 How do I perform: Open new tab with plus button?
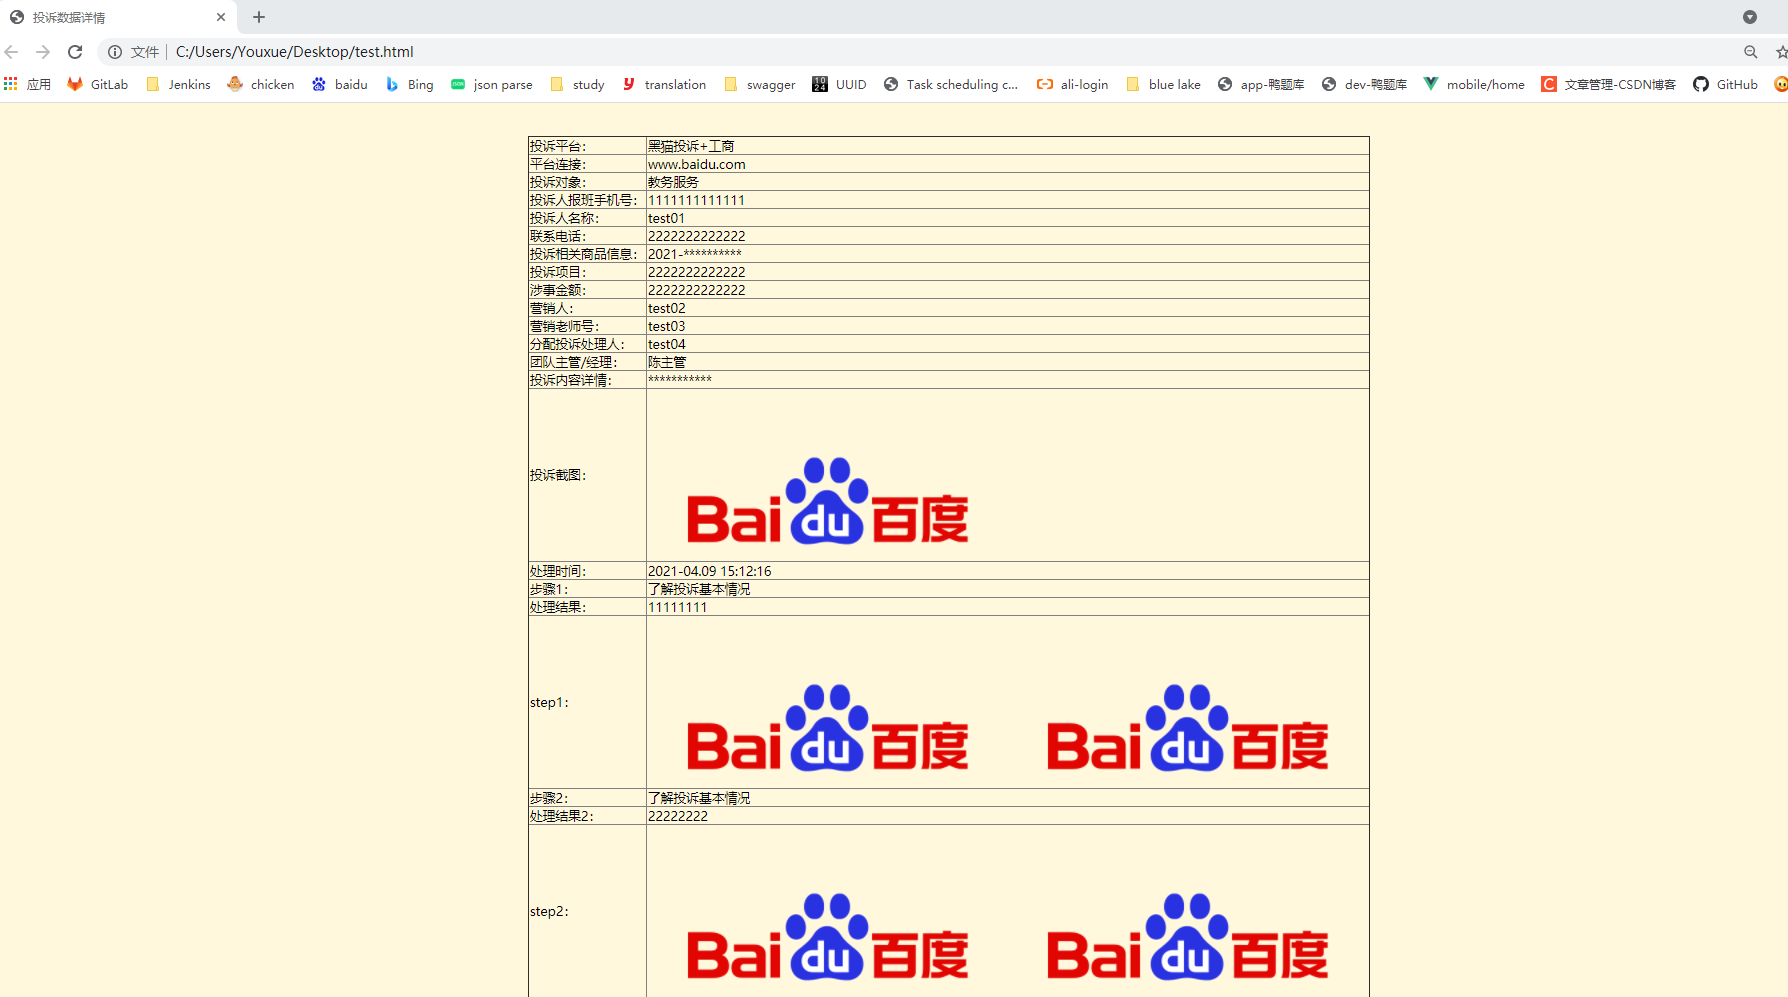click(x=259, y=17)
